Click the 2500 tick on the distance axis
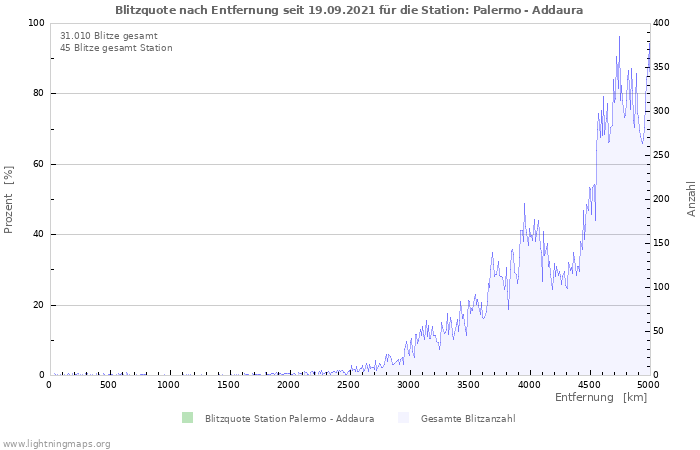The width and height of the screenshot is (700, 450). [348, 384]
